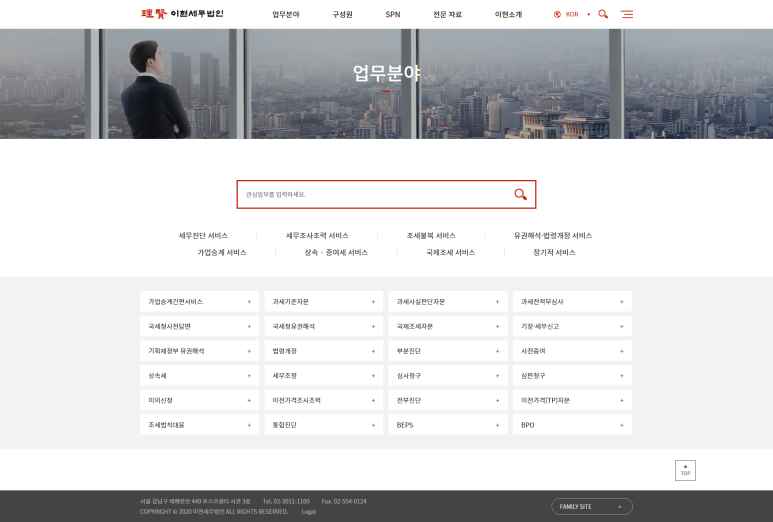
Task: Click the 조세범칙대응 card label
Action: pos(166,425)
